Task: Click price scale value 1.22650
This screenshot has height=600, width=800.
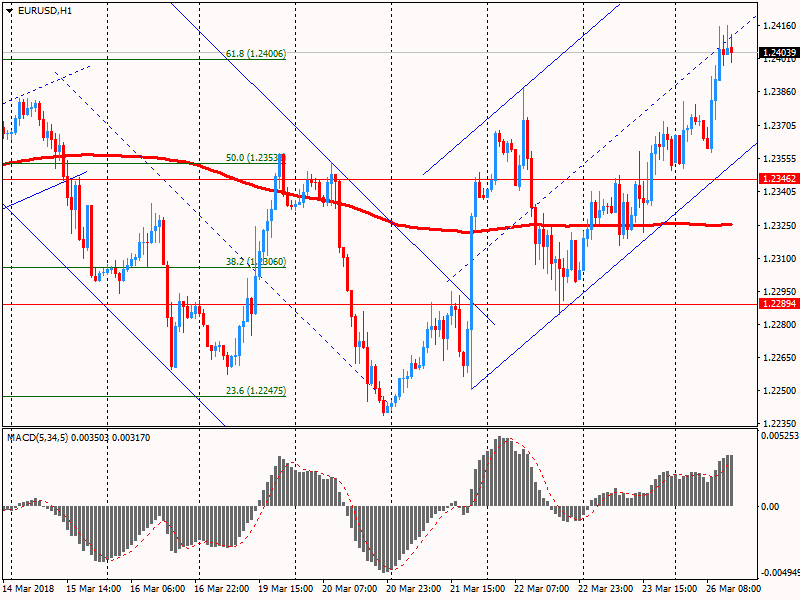Action: 780,358
